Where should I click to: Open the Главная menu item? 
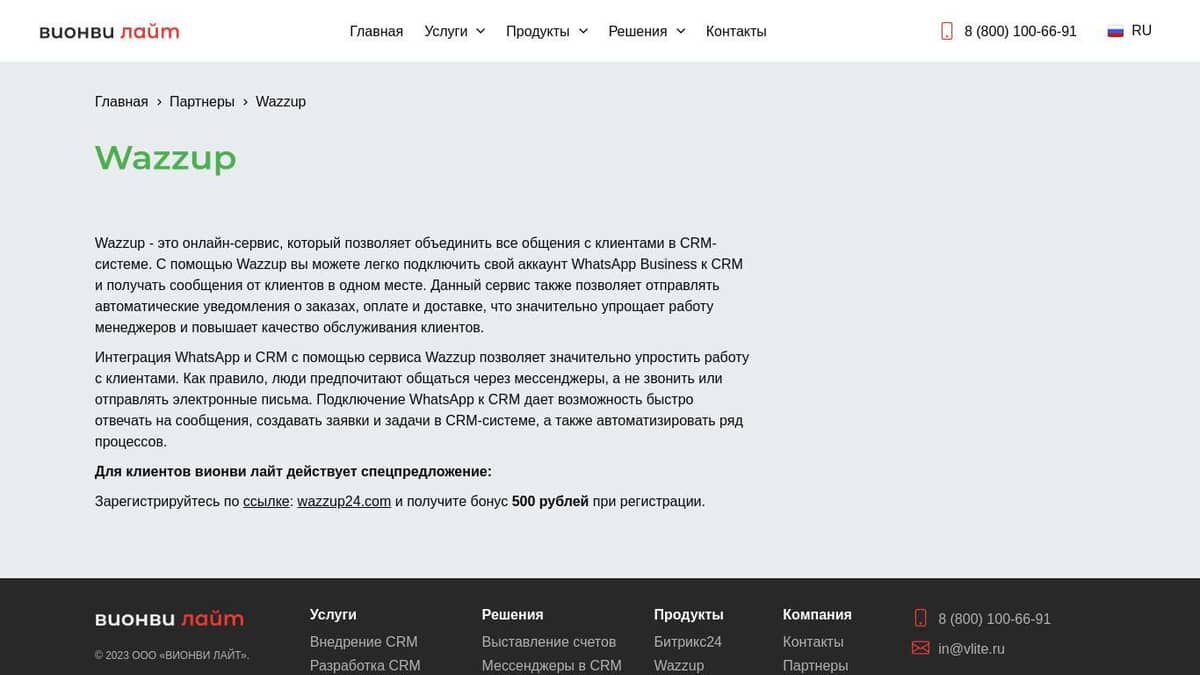[x=376, y=31]
